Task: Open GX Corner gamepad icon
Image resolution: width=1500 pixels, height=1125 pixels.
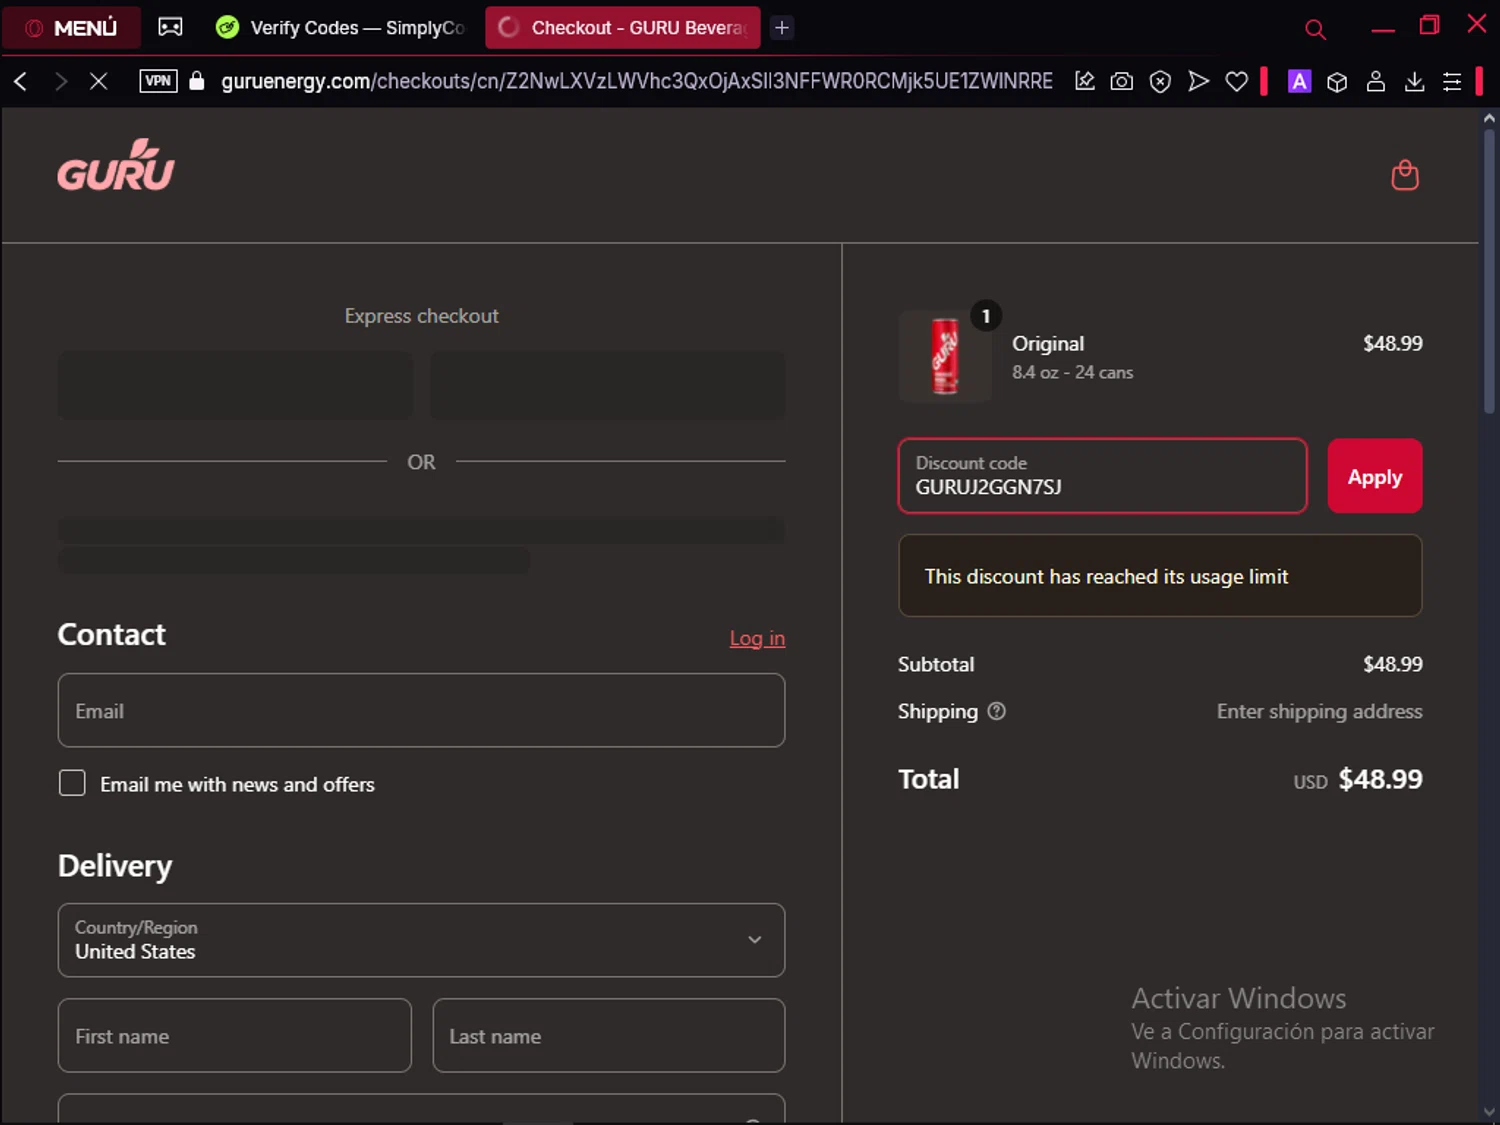Action: (x=171, y=27)
